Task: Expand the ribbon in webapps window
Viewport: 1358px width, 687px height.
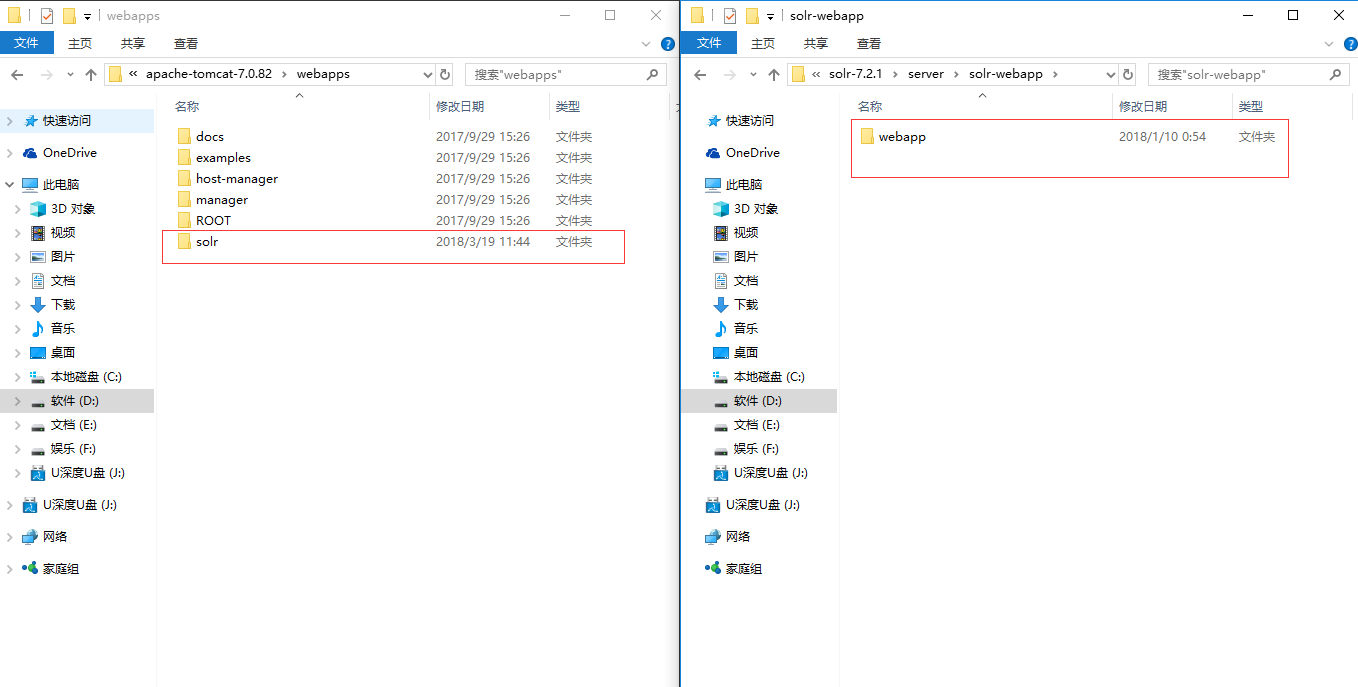Action: point(646,44)
